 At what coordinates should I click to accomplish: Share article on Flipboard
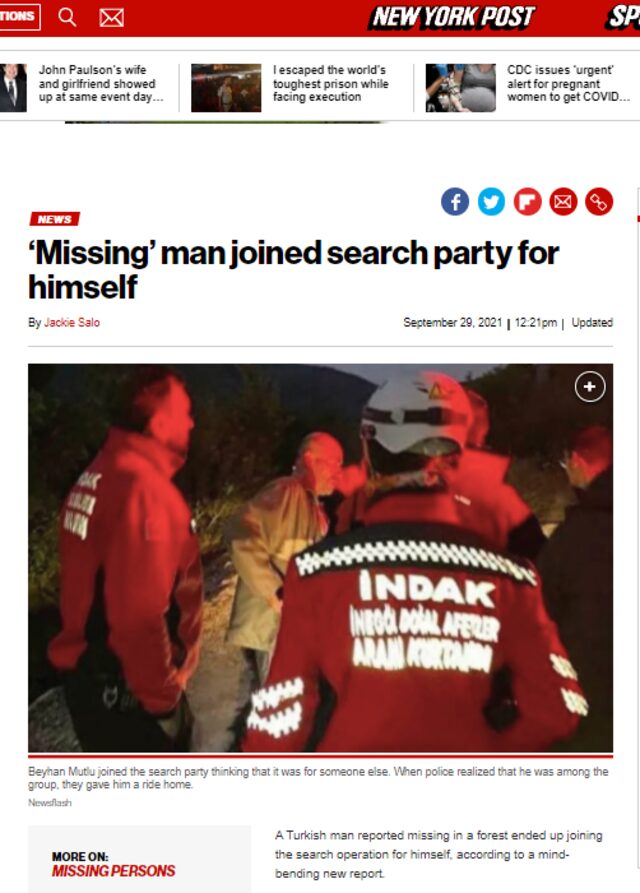tap(527, 202)
